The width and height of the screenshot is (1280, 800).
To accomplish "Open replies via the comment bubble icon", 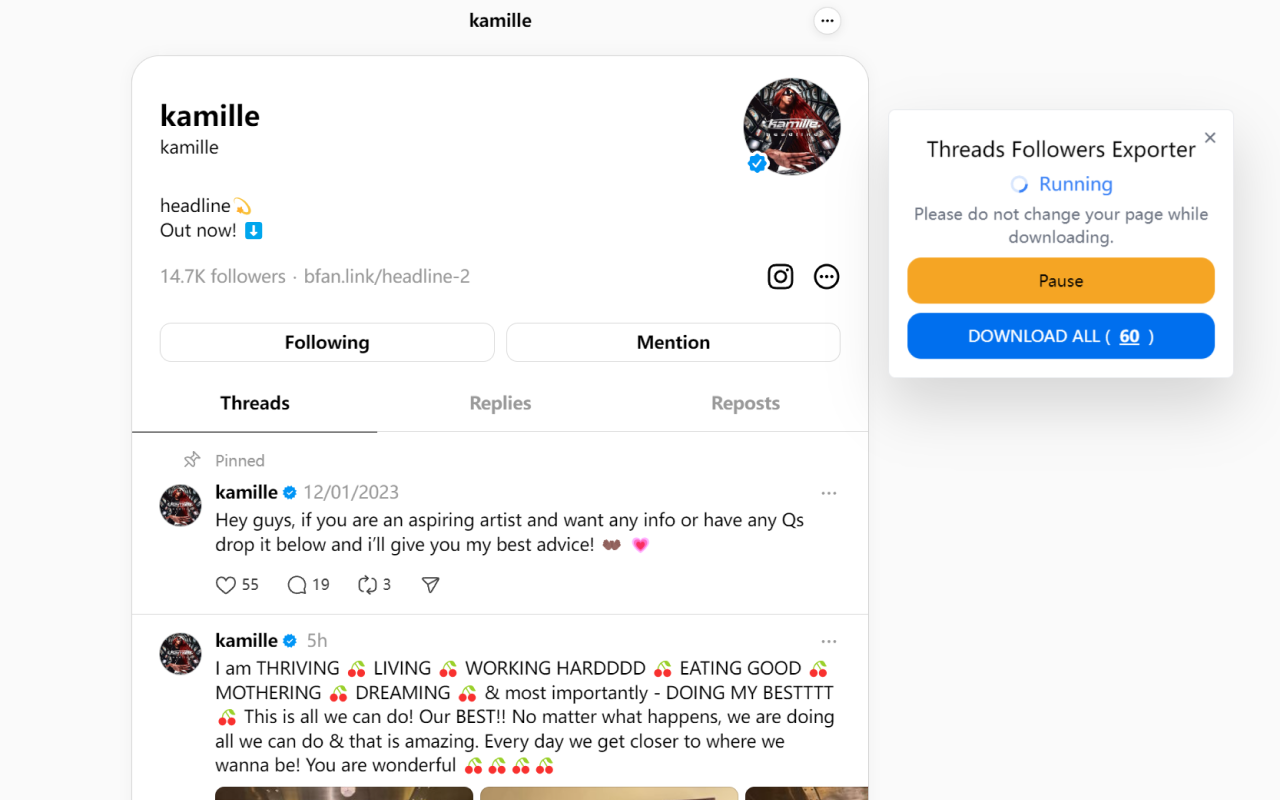I will coord(297,585).
